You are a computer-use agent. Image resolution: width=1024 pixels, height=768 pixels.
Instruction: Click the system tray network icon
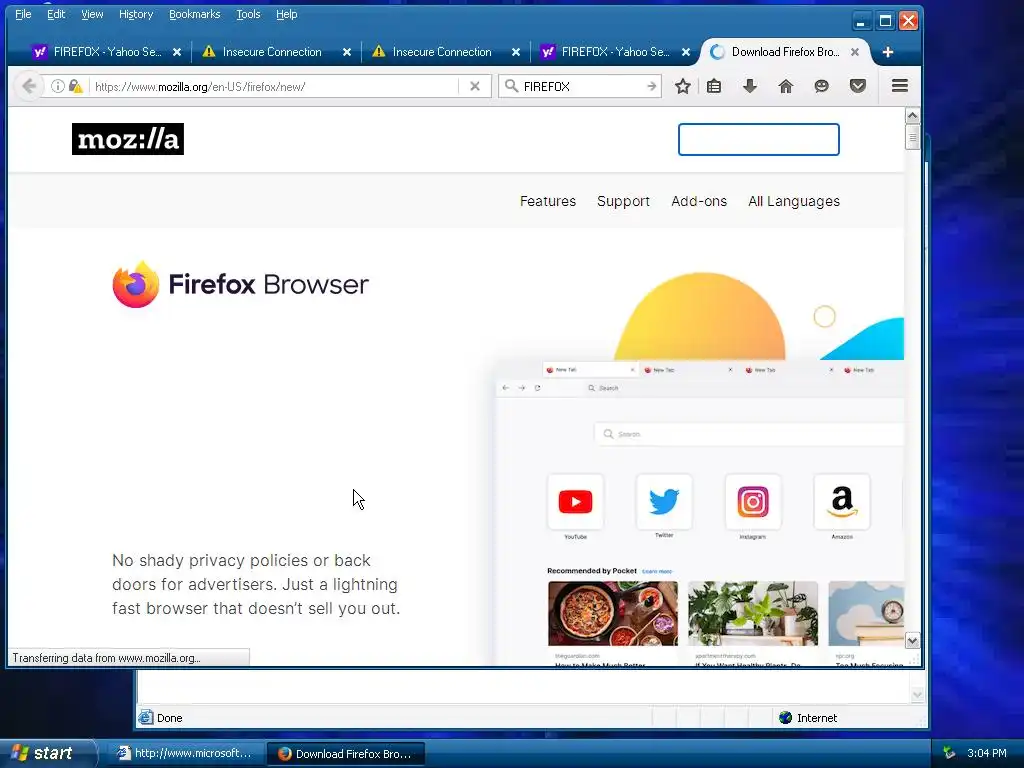949,753
